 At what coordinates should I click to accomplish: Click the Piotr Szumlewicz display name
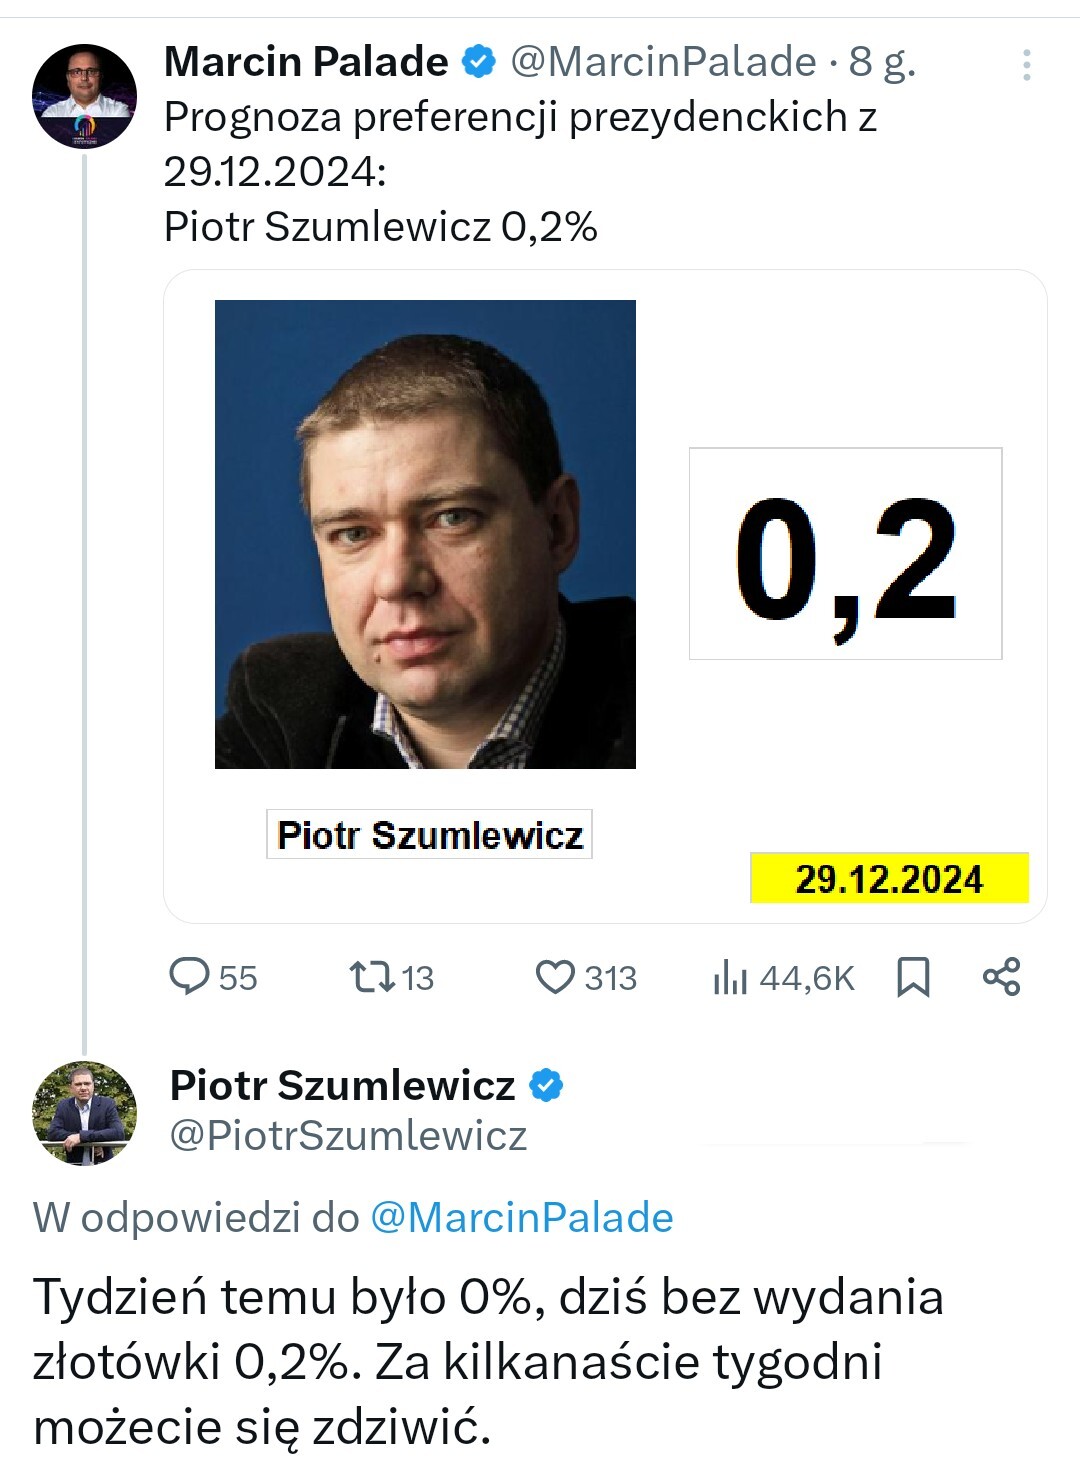[342, 1085]
